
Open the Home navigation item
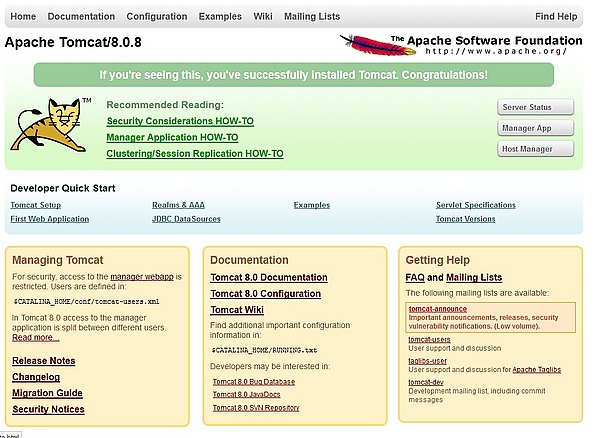tap(23, 16)
